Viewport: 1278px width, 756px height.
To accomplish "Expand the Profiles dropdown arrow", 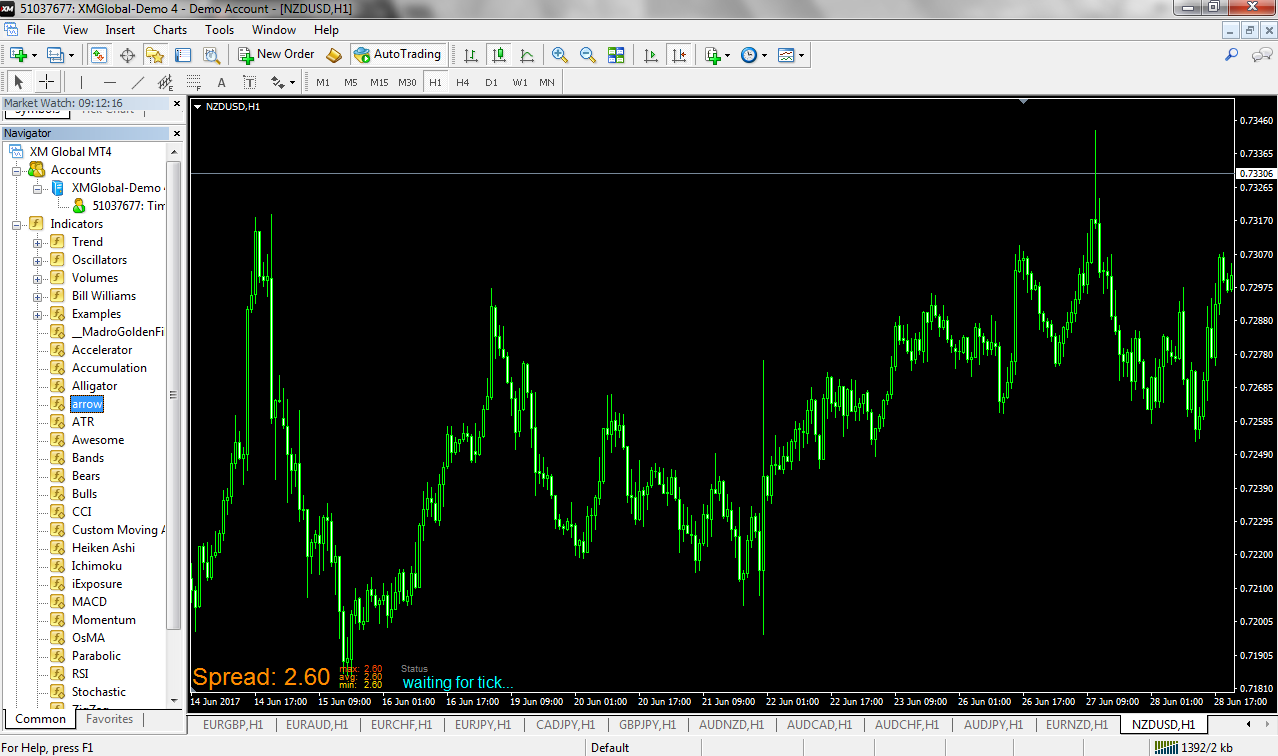I will [70, 55].
